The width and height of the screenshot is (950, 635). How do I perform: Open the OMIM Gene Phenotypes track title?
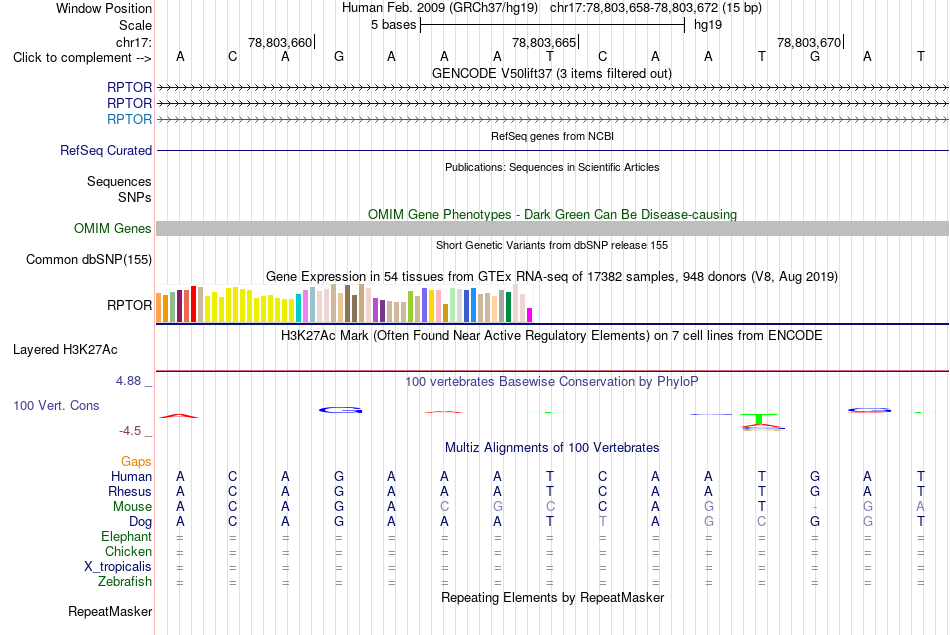pos(552,214)
